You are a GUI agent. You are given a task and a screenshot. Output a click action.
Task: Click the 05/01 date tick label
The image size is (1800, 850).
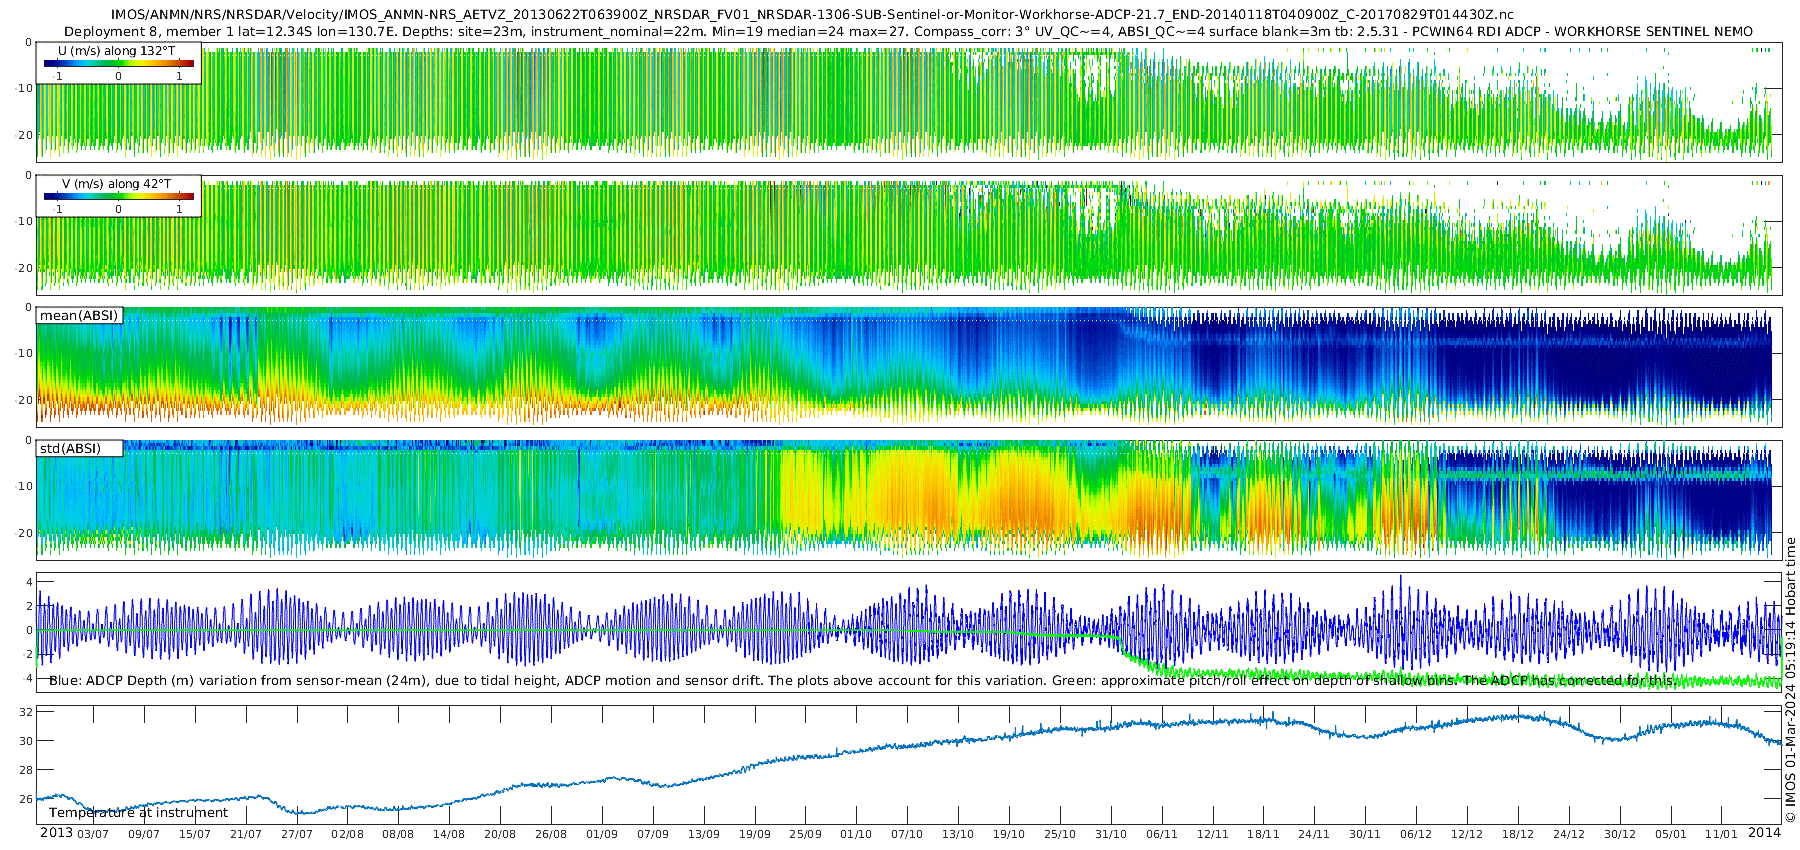(1671, 834)
